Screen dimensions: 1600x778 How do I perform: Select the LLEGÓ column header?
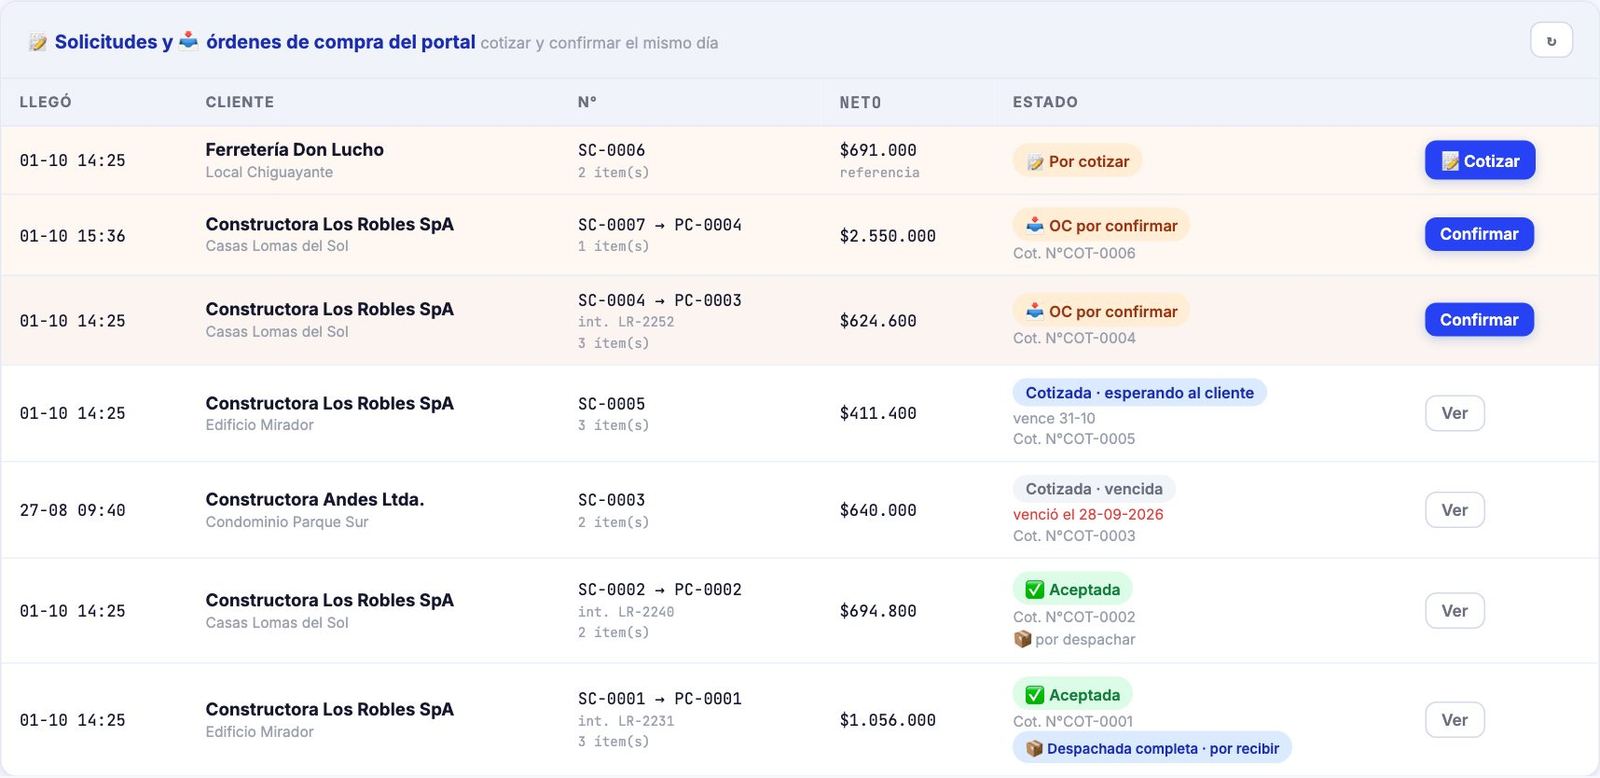(x=46, y=102)
